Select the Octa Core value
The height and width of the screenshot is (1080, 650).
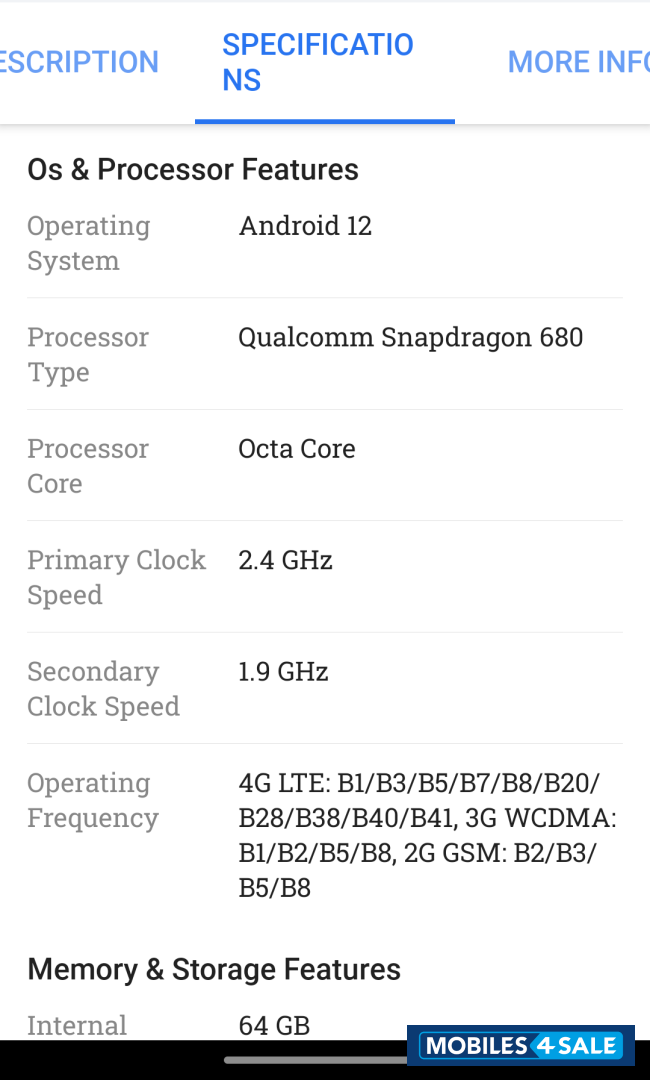click(296, 448)
